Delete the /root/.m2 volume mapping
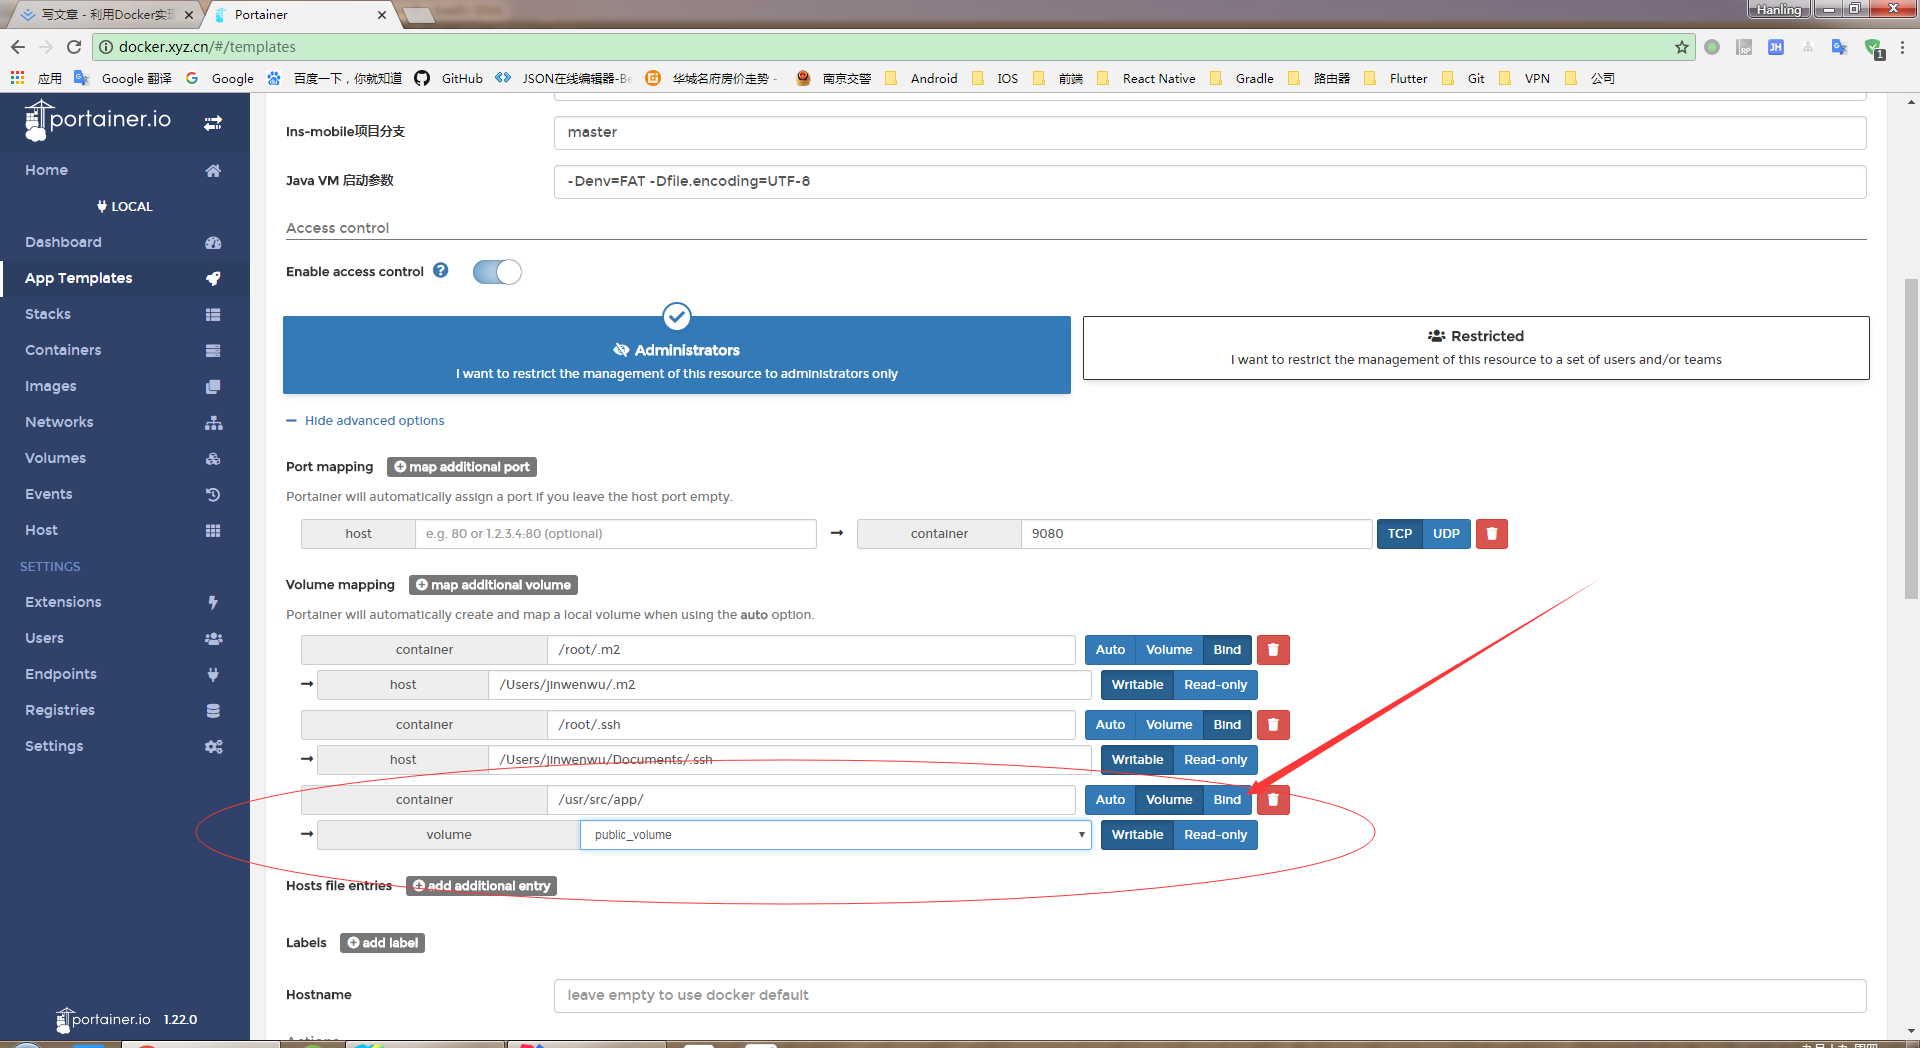1920x1048 pixels. click(1273, 650)
